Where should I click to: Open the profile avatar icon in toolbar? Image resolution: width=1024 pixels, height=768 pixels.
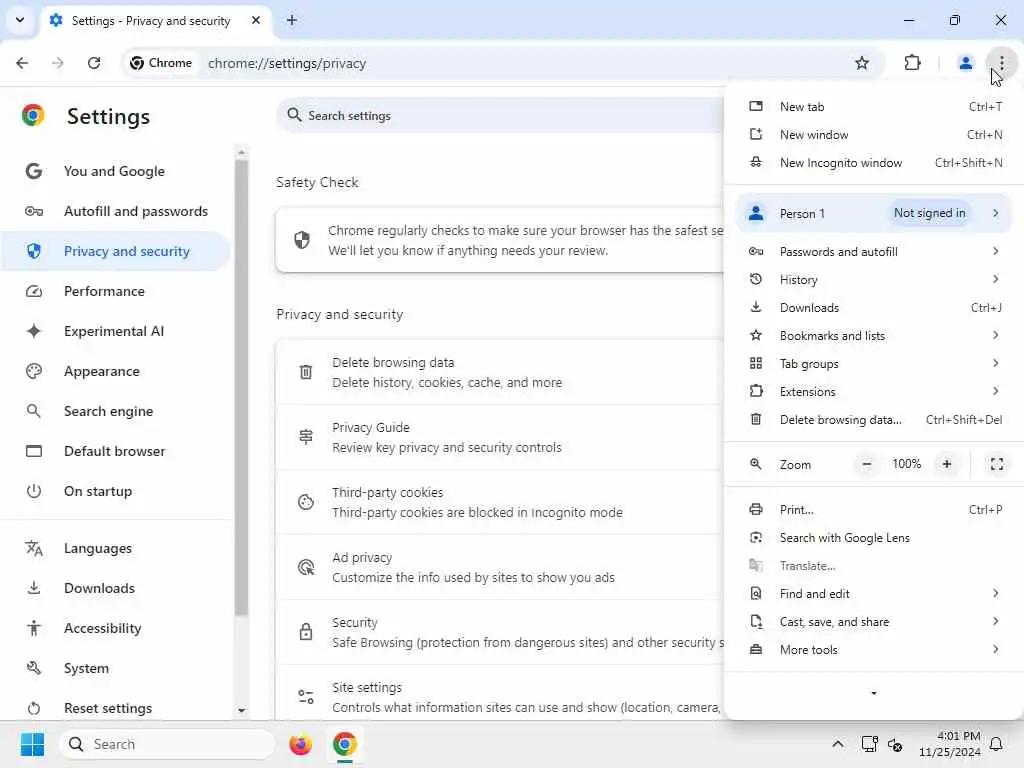[965, 63]
